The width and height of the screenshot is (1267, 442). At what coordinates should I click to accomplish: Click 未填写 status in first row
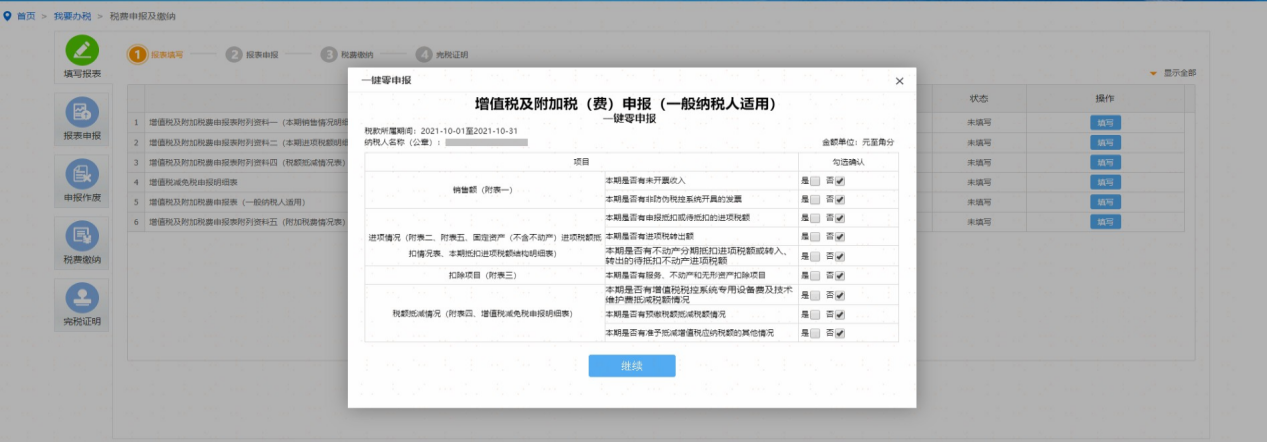(x=978, y=123)
